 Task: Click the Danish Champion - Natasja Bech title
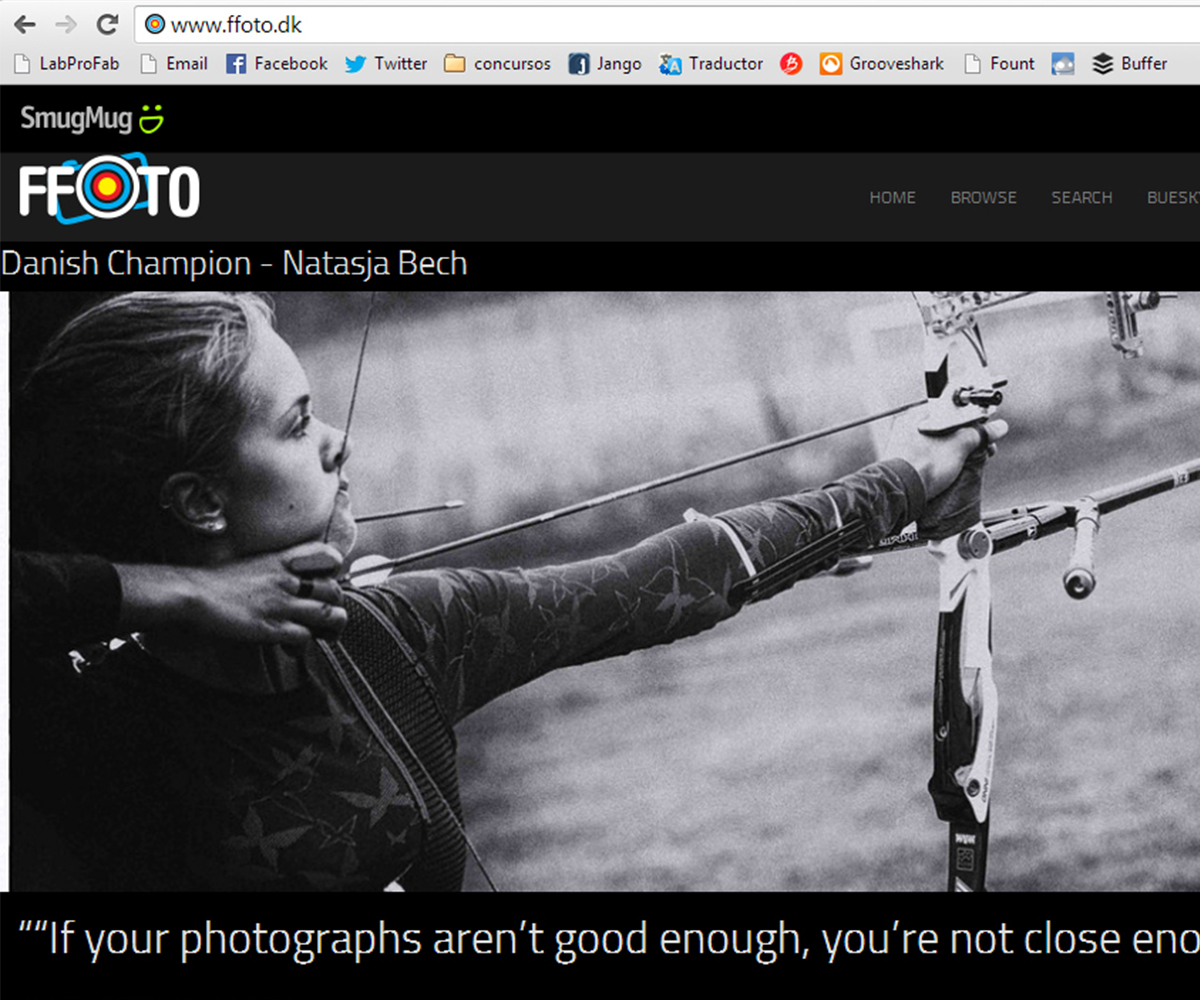tap(234, 264)
